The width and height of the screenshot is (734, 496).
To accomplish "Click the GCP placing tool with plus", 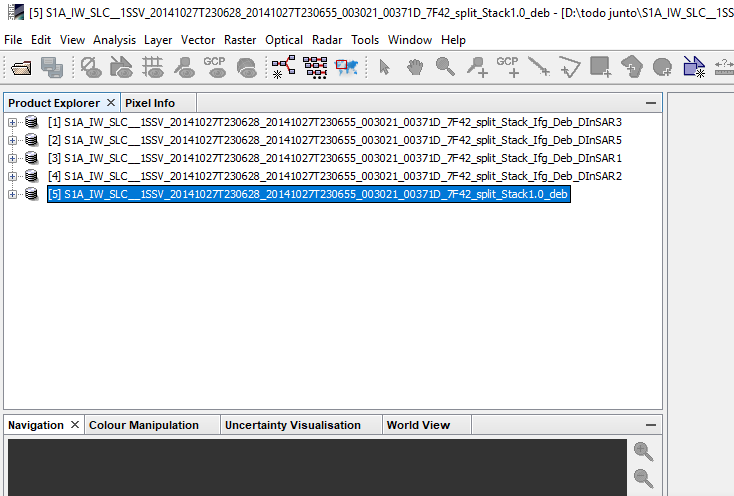I will (507, 67).
